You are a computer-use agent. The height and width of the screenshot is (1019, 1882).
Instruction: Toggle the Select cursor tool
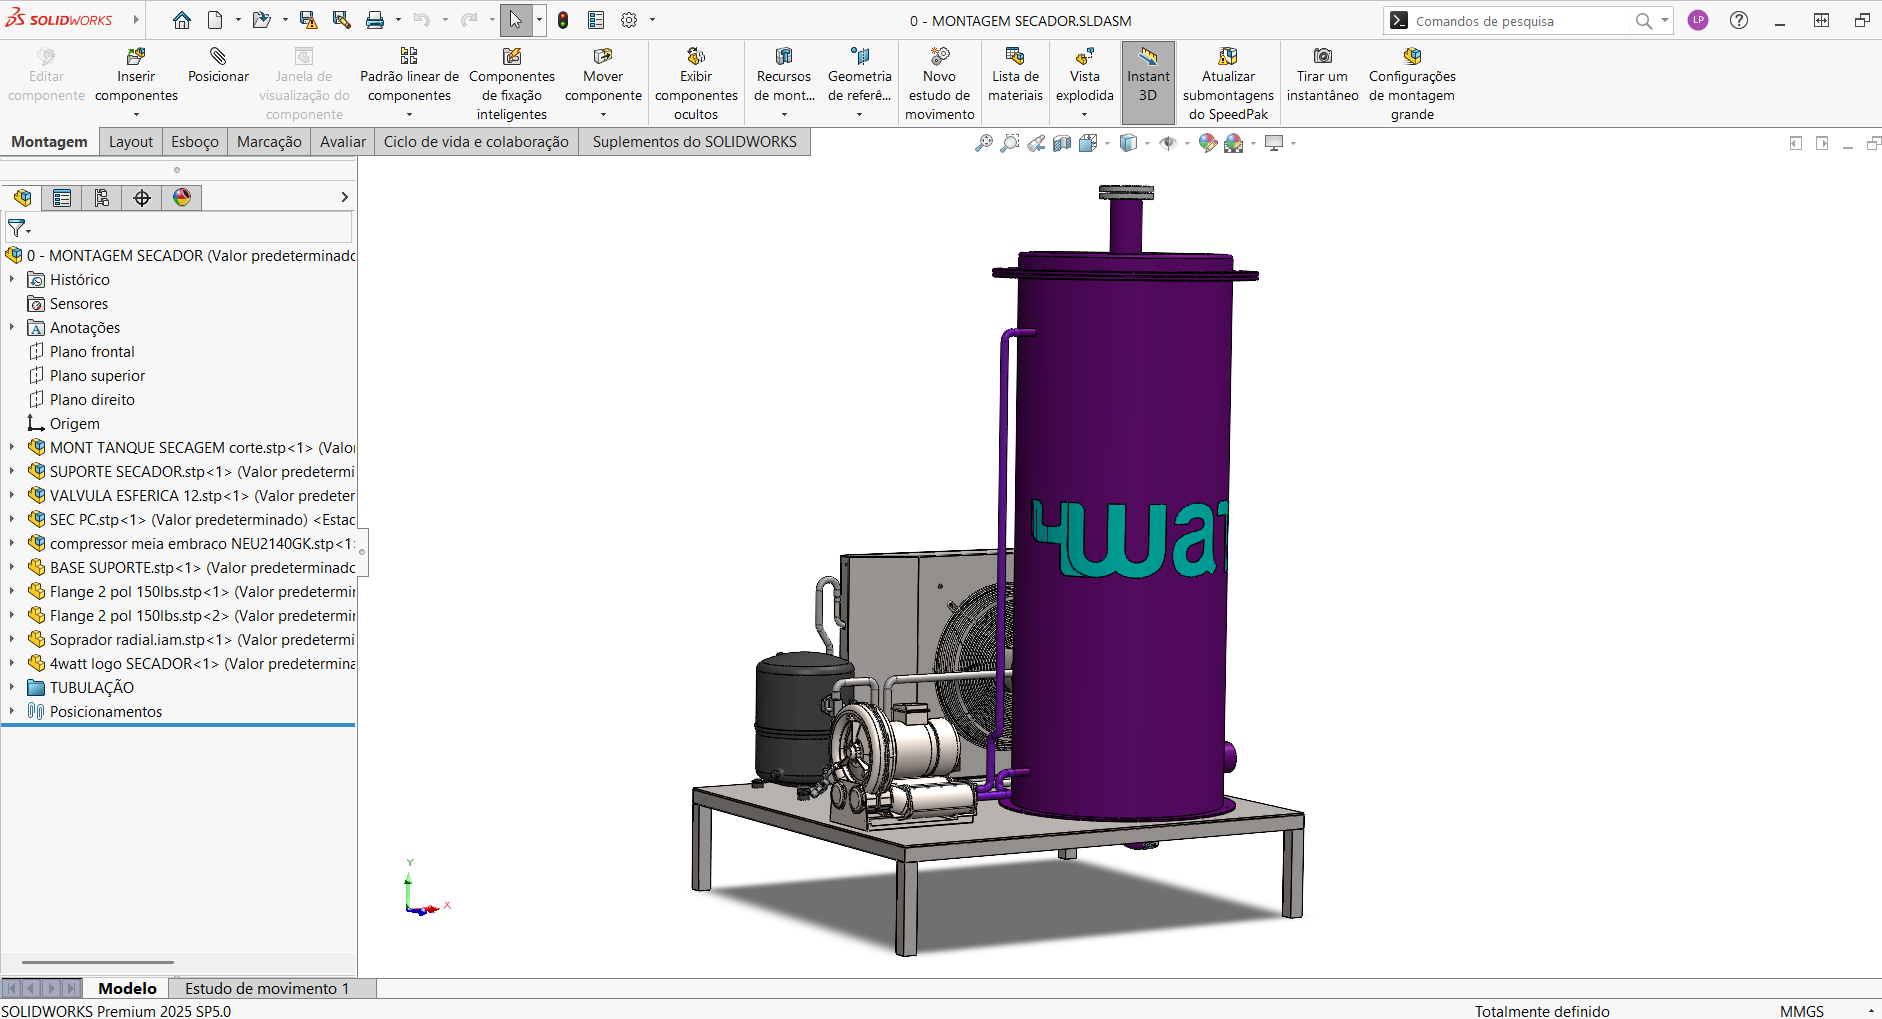tap(516, 20)
